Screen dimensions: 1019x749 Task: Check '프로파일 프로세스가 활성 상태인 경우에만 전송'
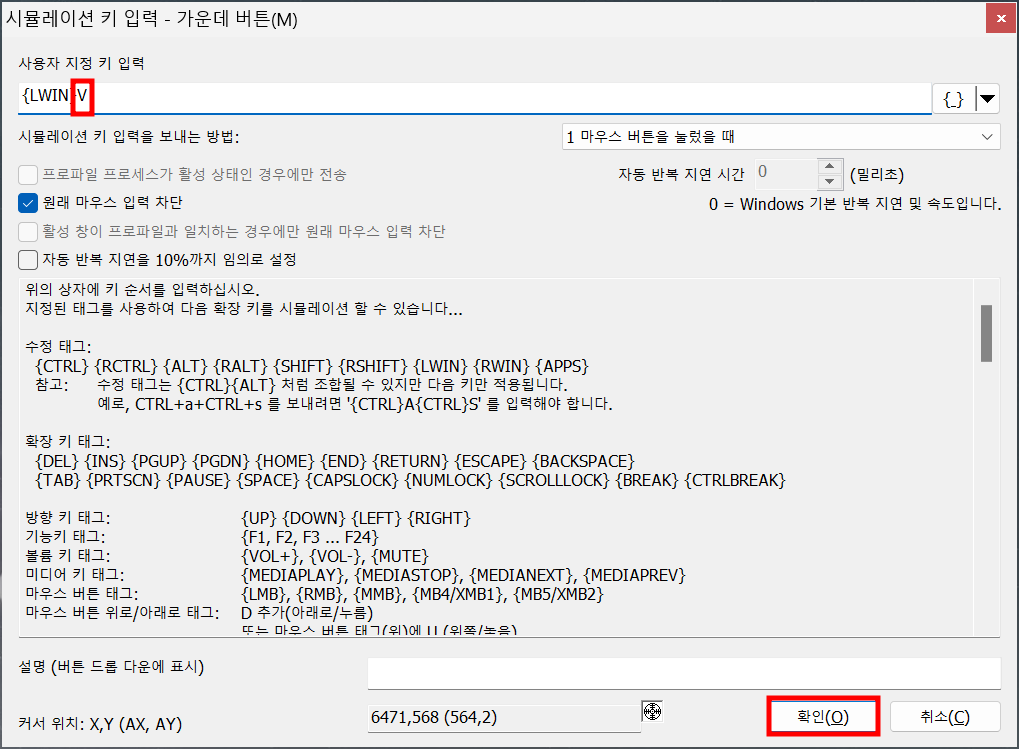point(27,174)
